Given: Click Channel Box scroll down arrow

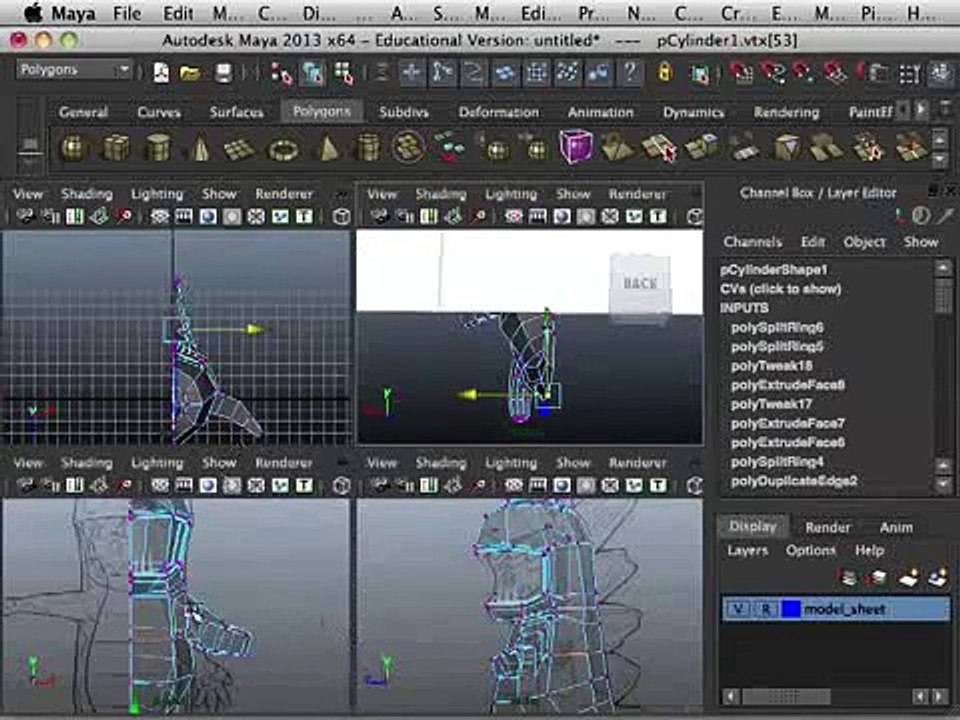Looking at the screenshot, I should pyautogui.click(x=943, y=486).
